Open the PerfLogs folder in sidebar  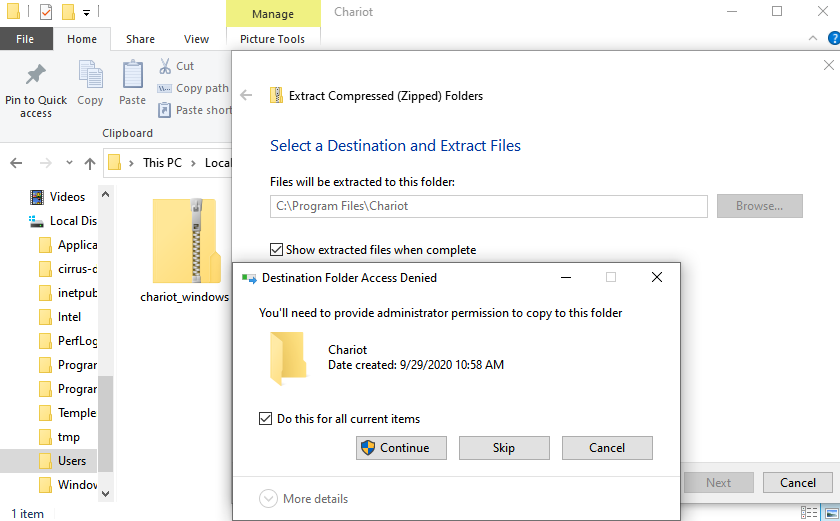point(68,341)
